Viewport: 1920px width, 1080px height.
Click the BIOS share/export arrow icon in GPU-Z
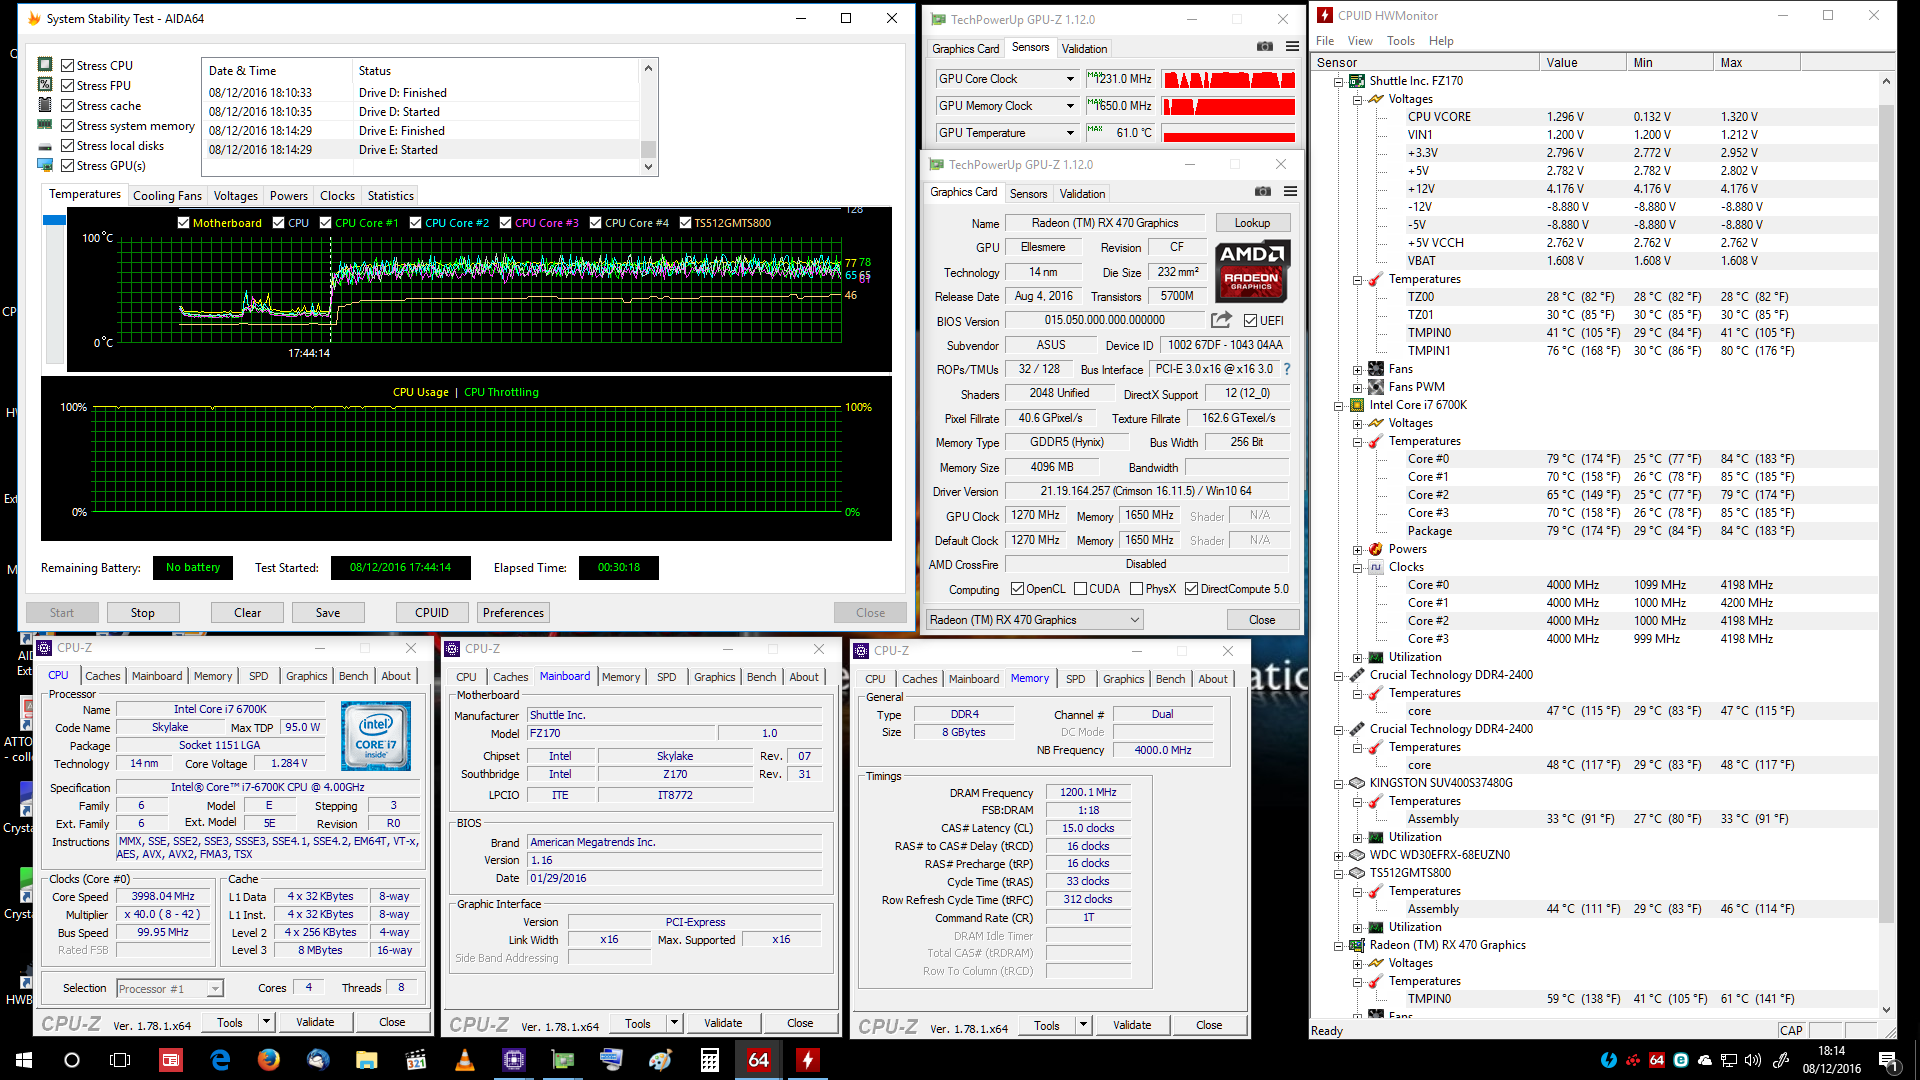coord(1221,320)
